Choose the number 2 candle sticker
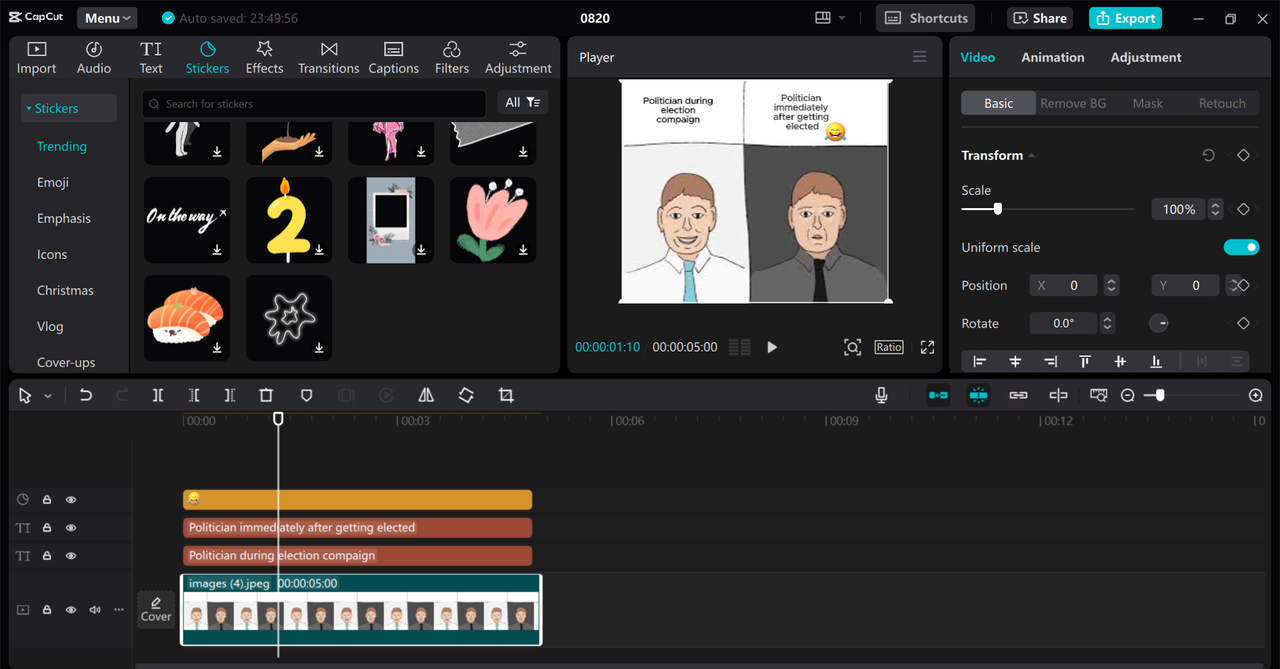 click(289, 220)
